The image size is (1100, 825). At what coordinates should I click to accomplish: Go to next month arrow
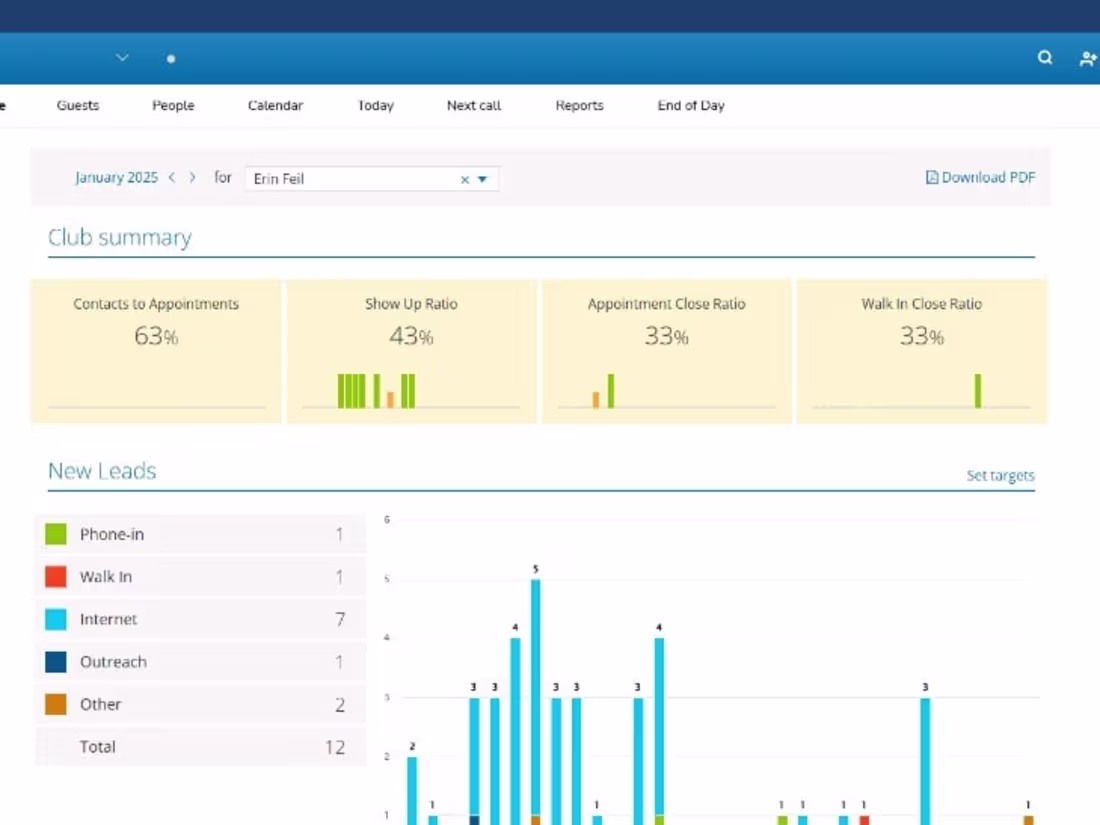tap(192, 177)
